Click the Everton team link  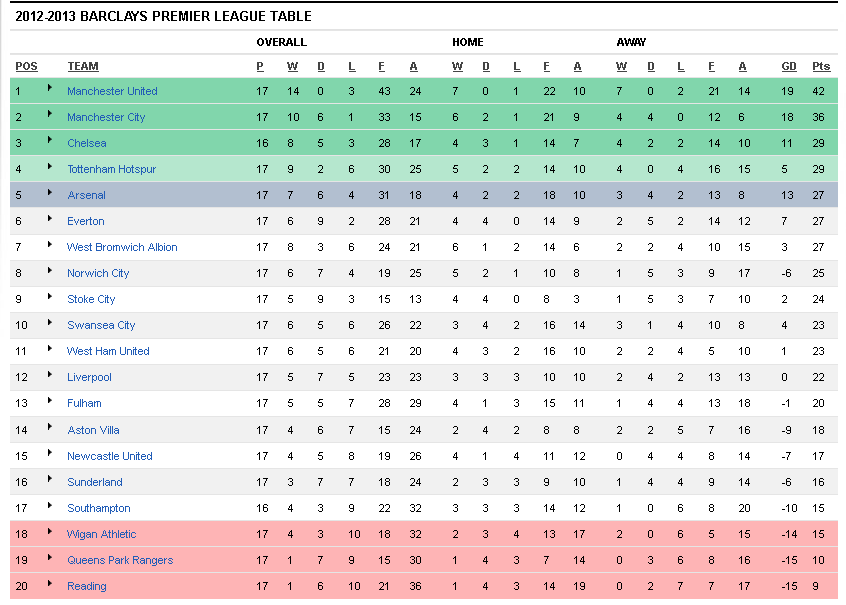85,221
